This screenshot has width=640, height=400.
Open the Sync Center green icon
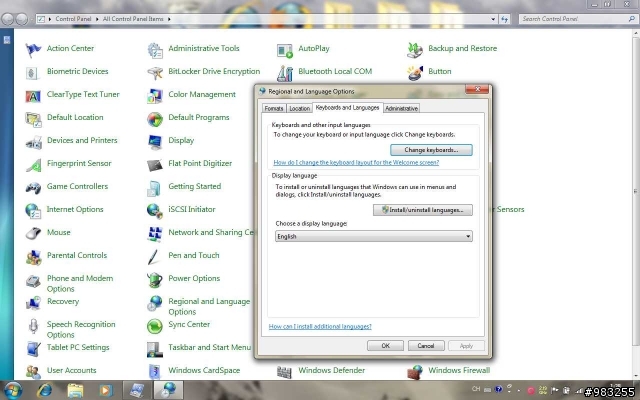tap(155, 326)
